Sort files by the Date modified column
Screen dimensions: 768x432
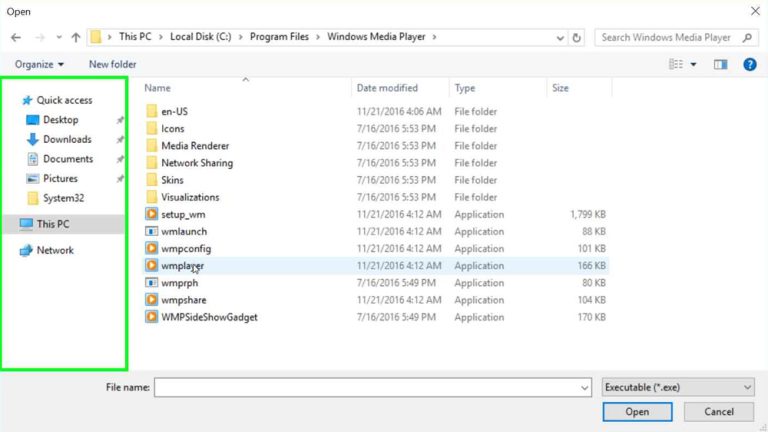[x=387, y=88]
